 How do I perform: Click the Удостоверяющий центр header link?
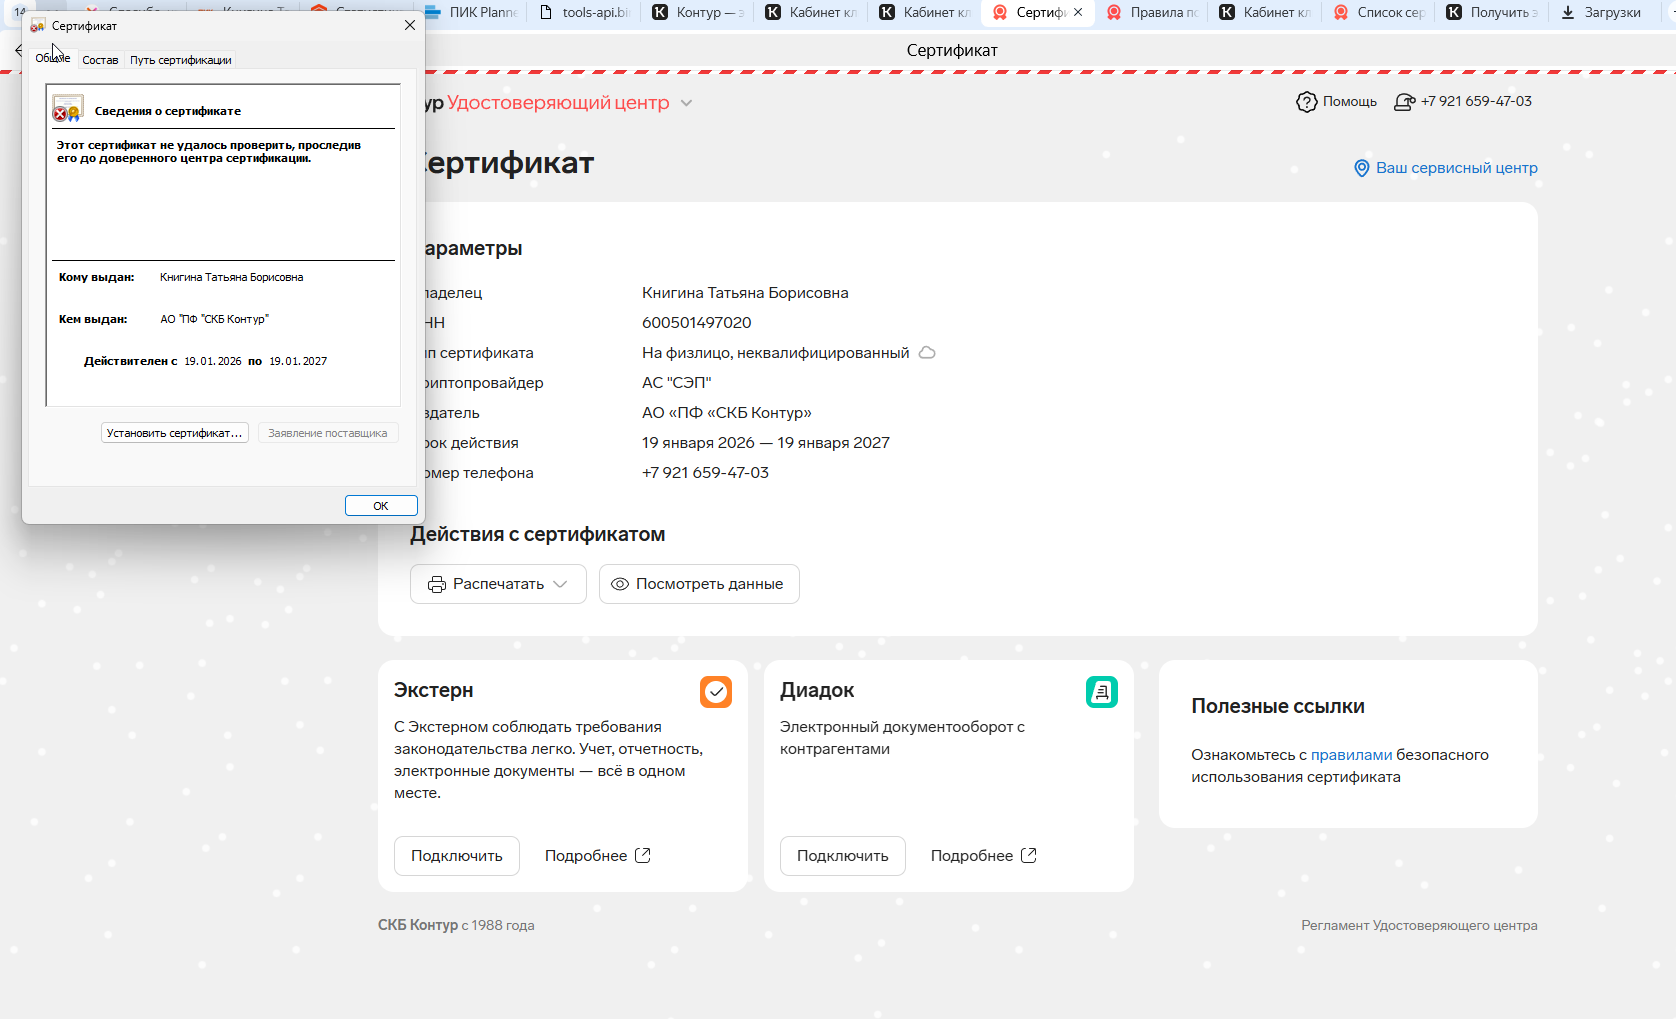click(558, 103)
